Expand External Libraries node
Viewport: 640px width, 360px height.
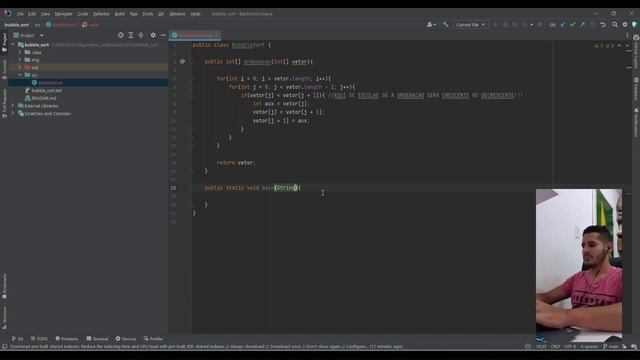pos(13,106)
